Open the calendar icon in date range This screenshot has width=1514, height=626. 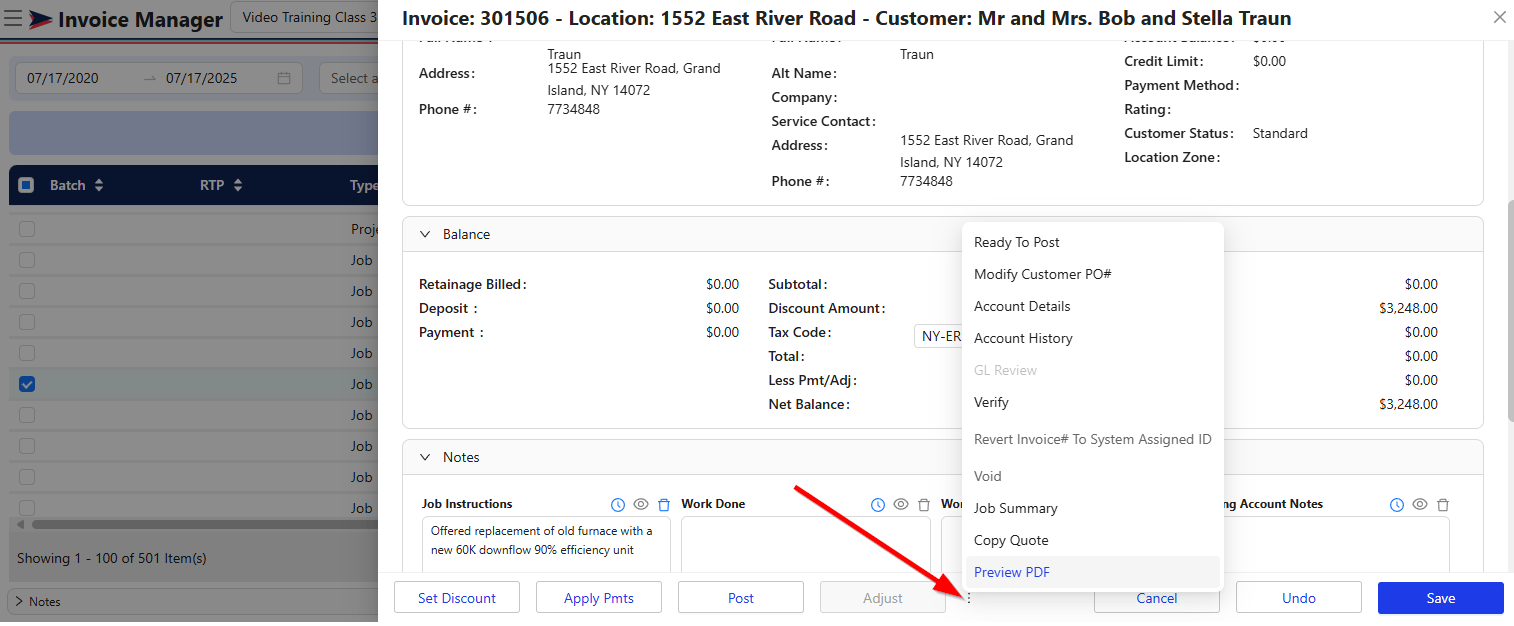(284, 78)
